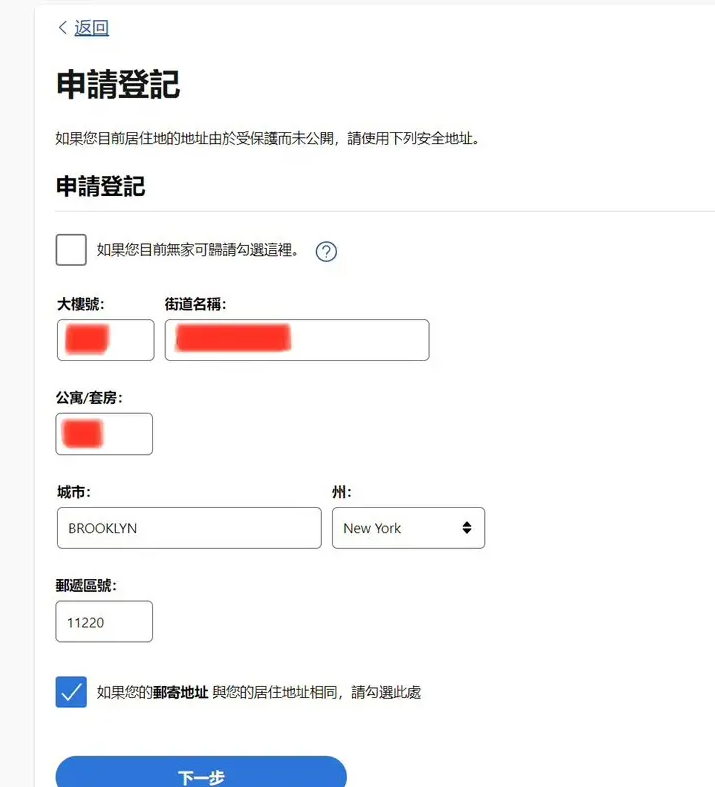The width and height of the screenshot is (715, 787).
Task: Click the 城市 field containing BROOKLYN
Action: pyautogui.click(x=189, y=528)
